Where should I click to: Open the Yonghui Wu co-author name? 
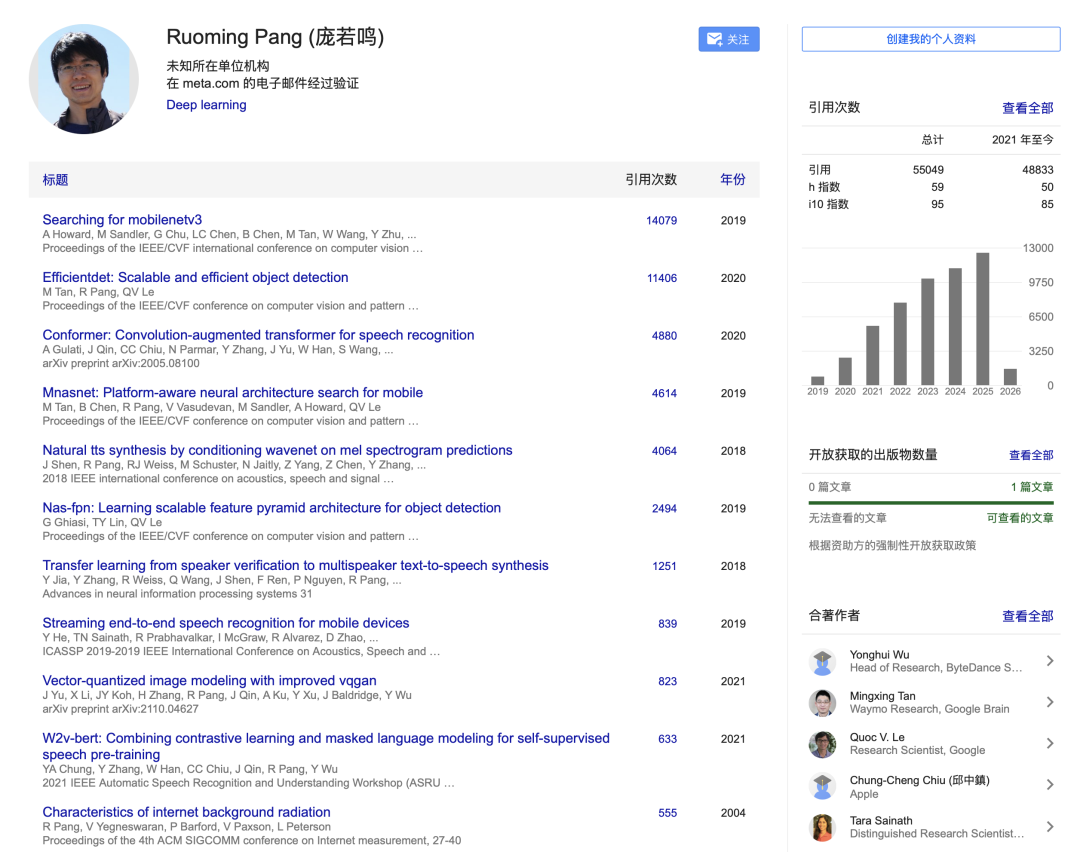pyautogui.click(x=880, y=654)
